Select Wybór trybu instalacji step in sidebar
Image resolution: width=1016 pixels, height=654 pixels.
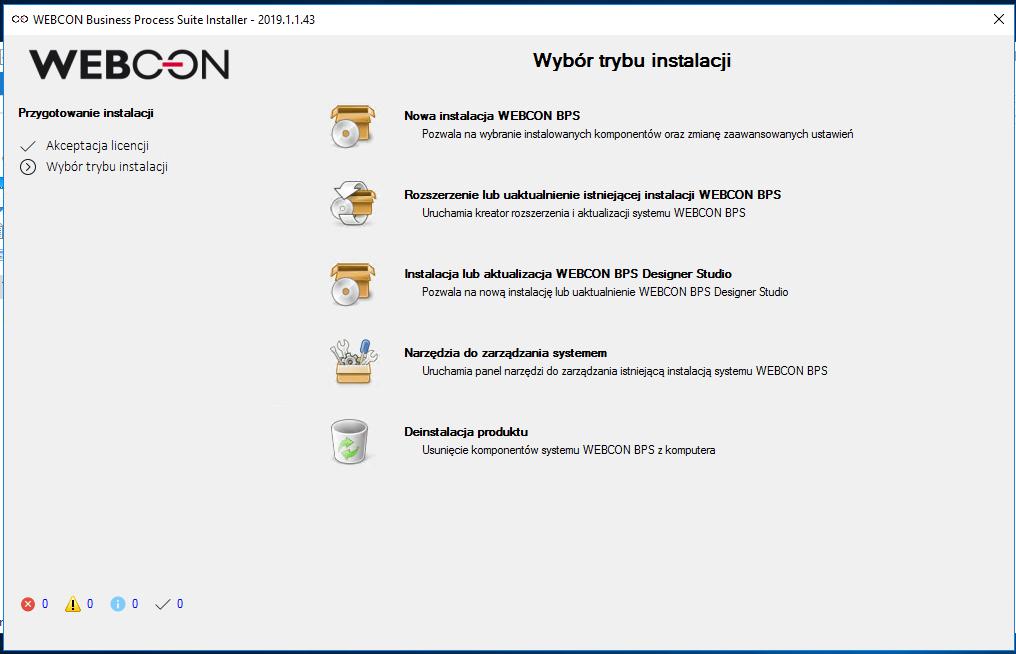(107, 167)
